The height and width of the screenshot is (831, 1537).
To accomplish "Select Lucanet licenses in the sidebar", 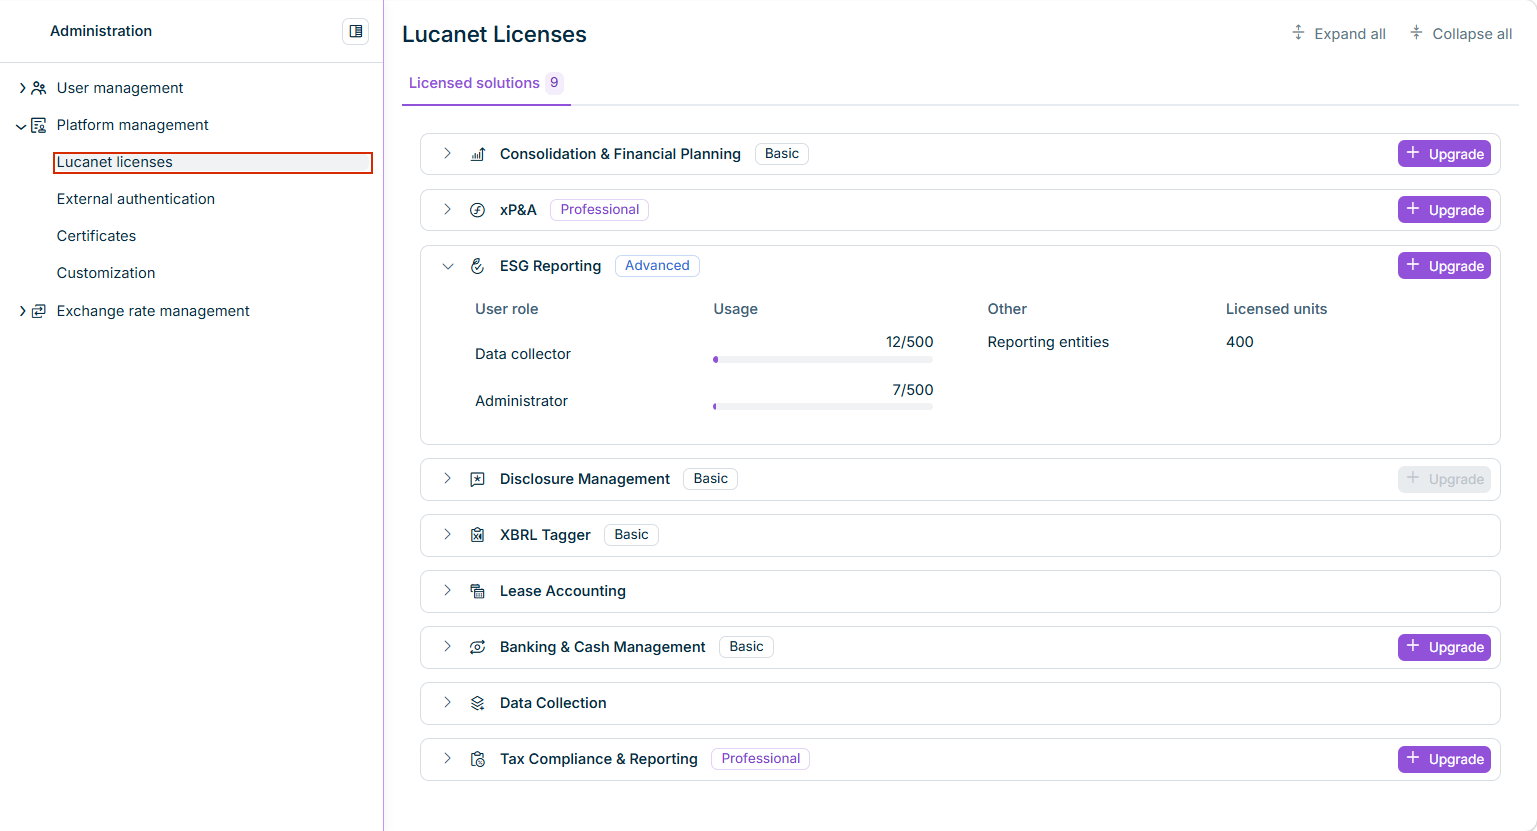I will [213, 162].
